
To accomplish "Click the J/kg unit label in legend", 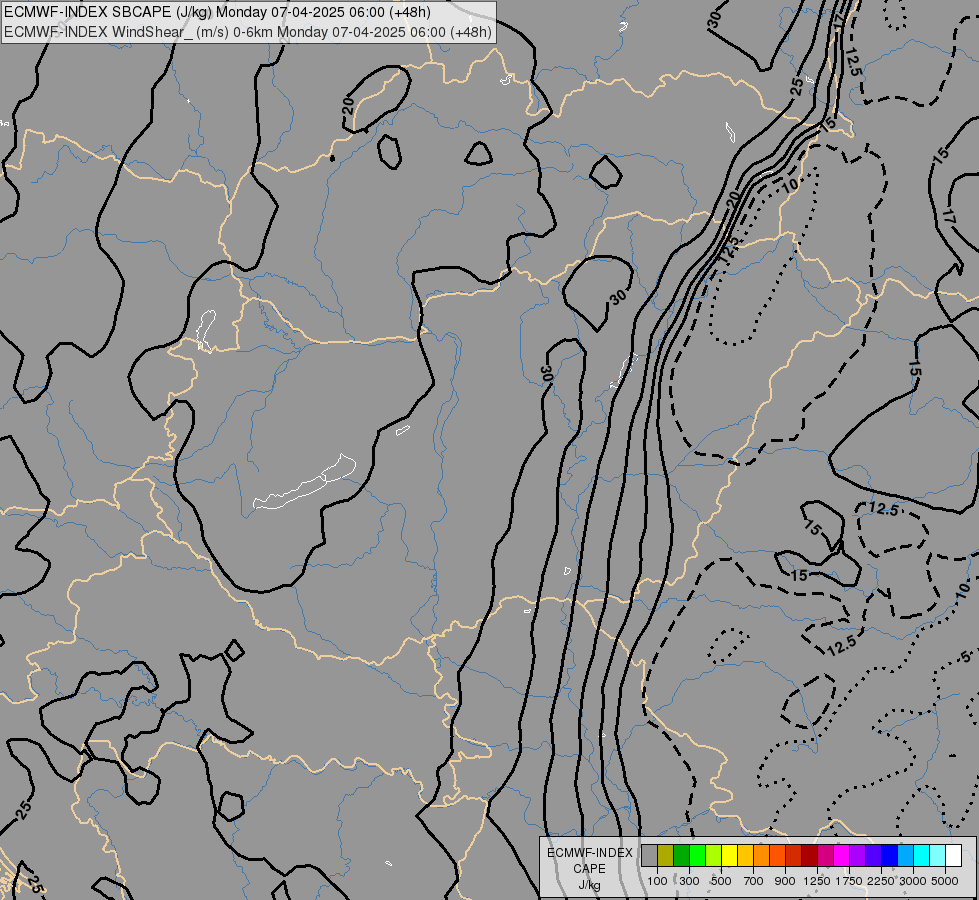I will tap(589, 885).
